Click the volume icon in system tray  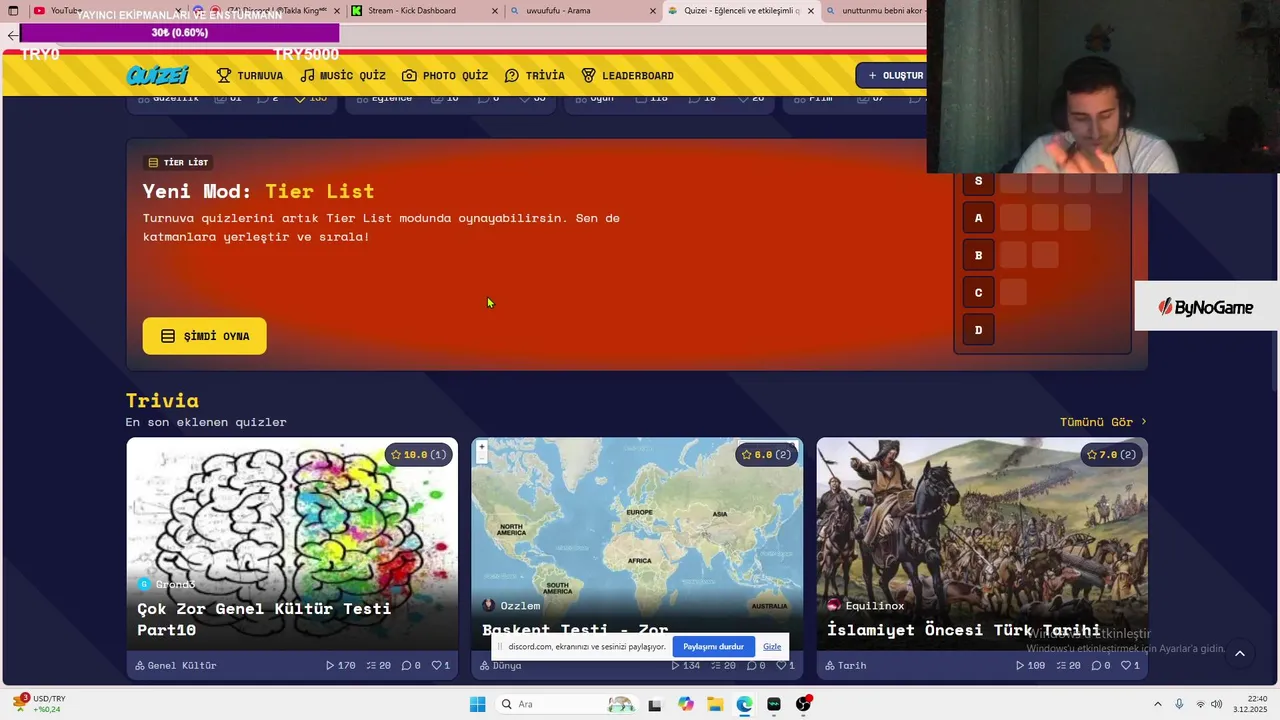[x=1217, y=704]
